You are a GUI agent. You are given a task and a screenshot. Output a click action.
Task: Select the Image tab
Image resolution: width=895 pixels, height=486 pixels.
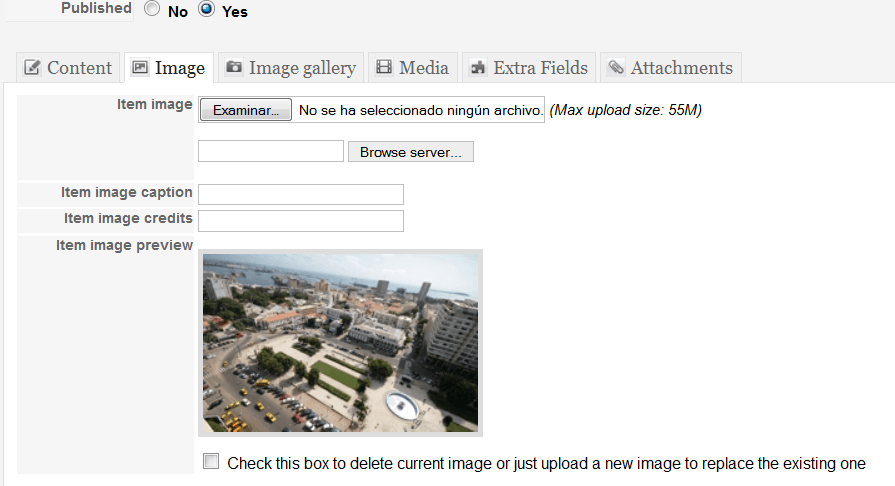(x=169, y=67)
